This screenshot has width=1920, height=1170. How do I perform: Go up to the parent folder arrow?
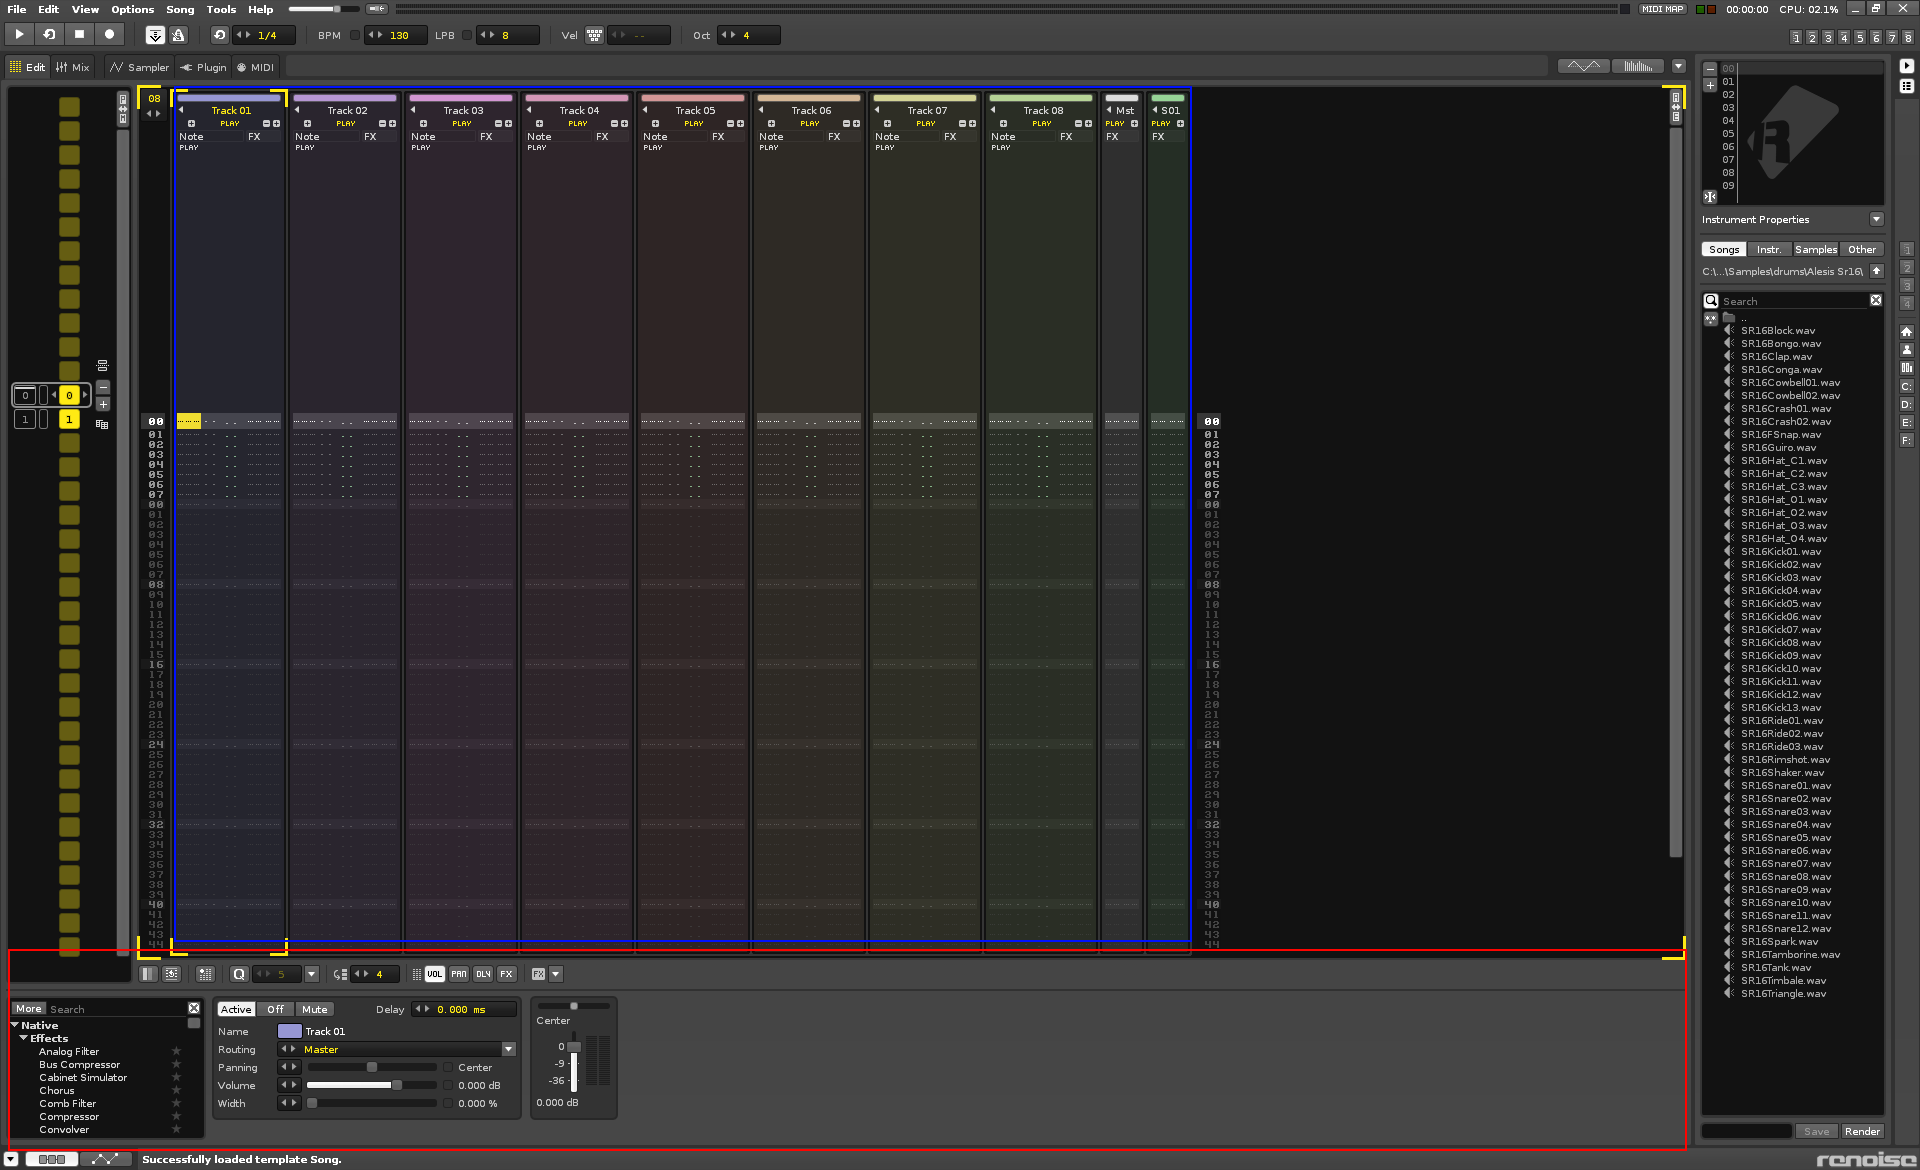[1877, 271]
